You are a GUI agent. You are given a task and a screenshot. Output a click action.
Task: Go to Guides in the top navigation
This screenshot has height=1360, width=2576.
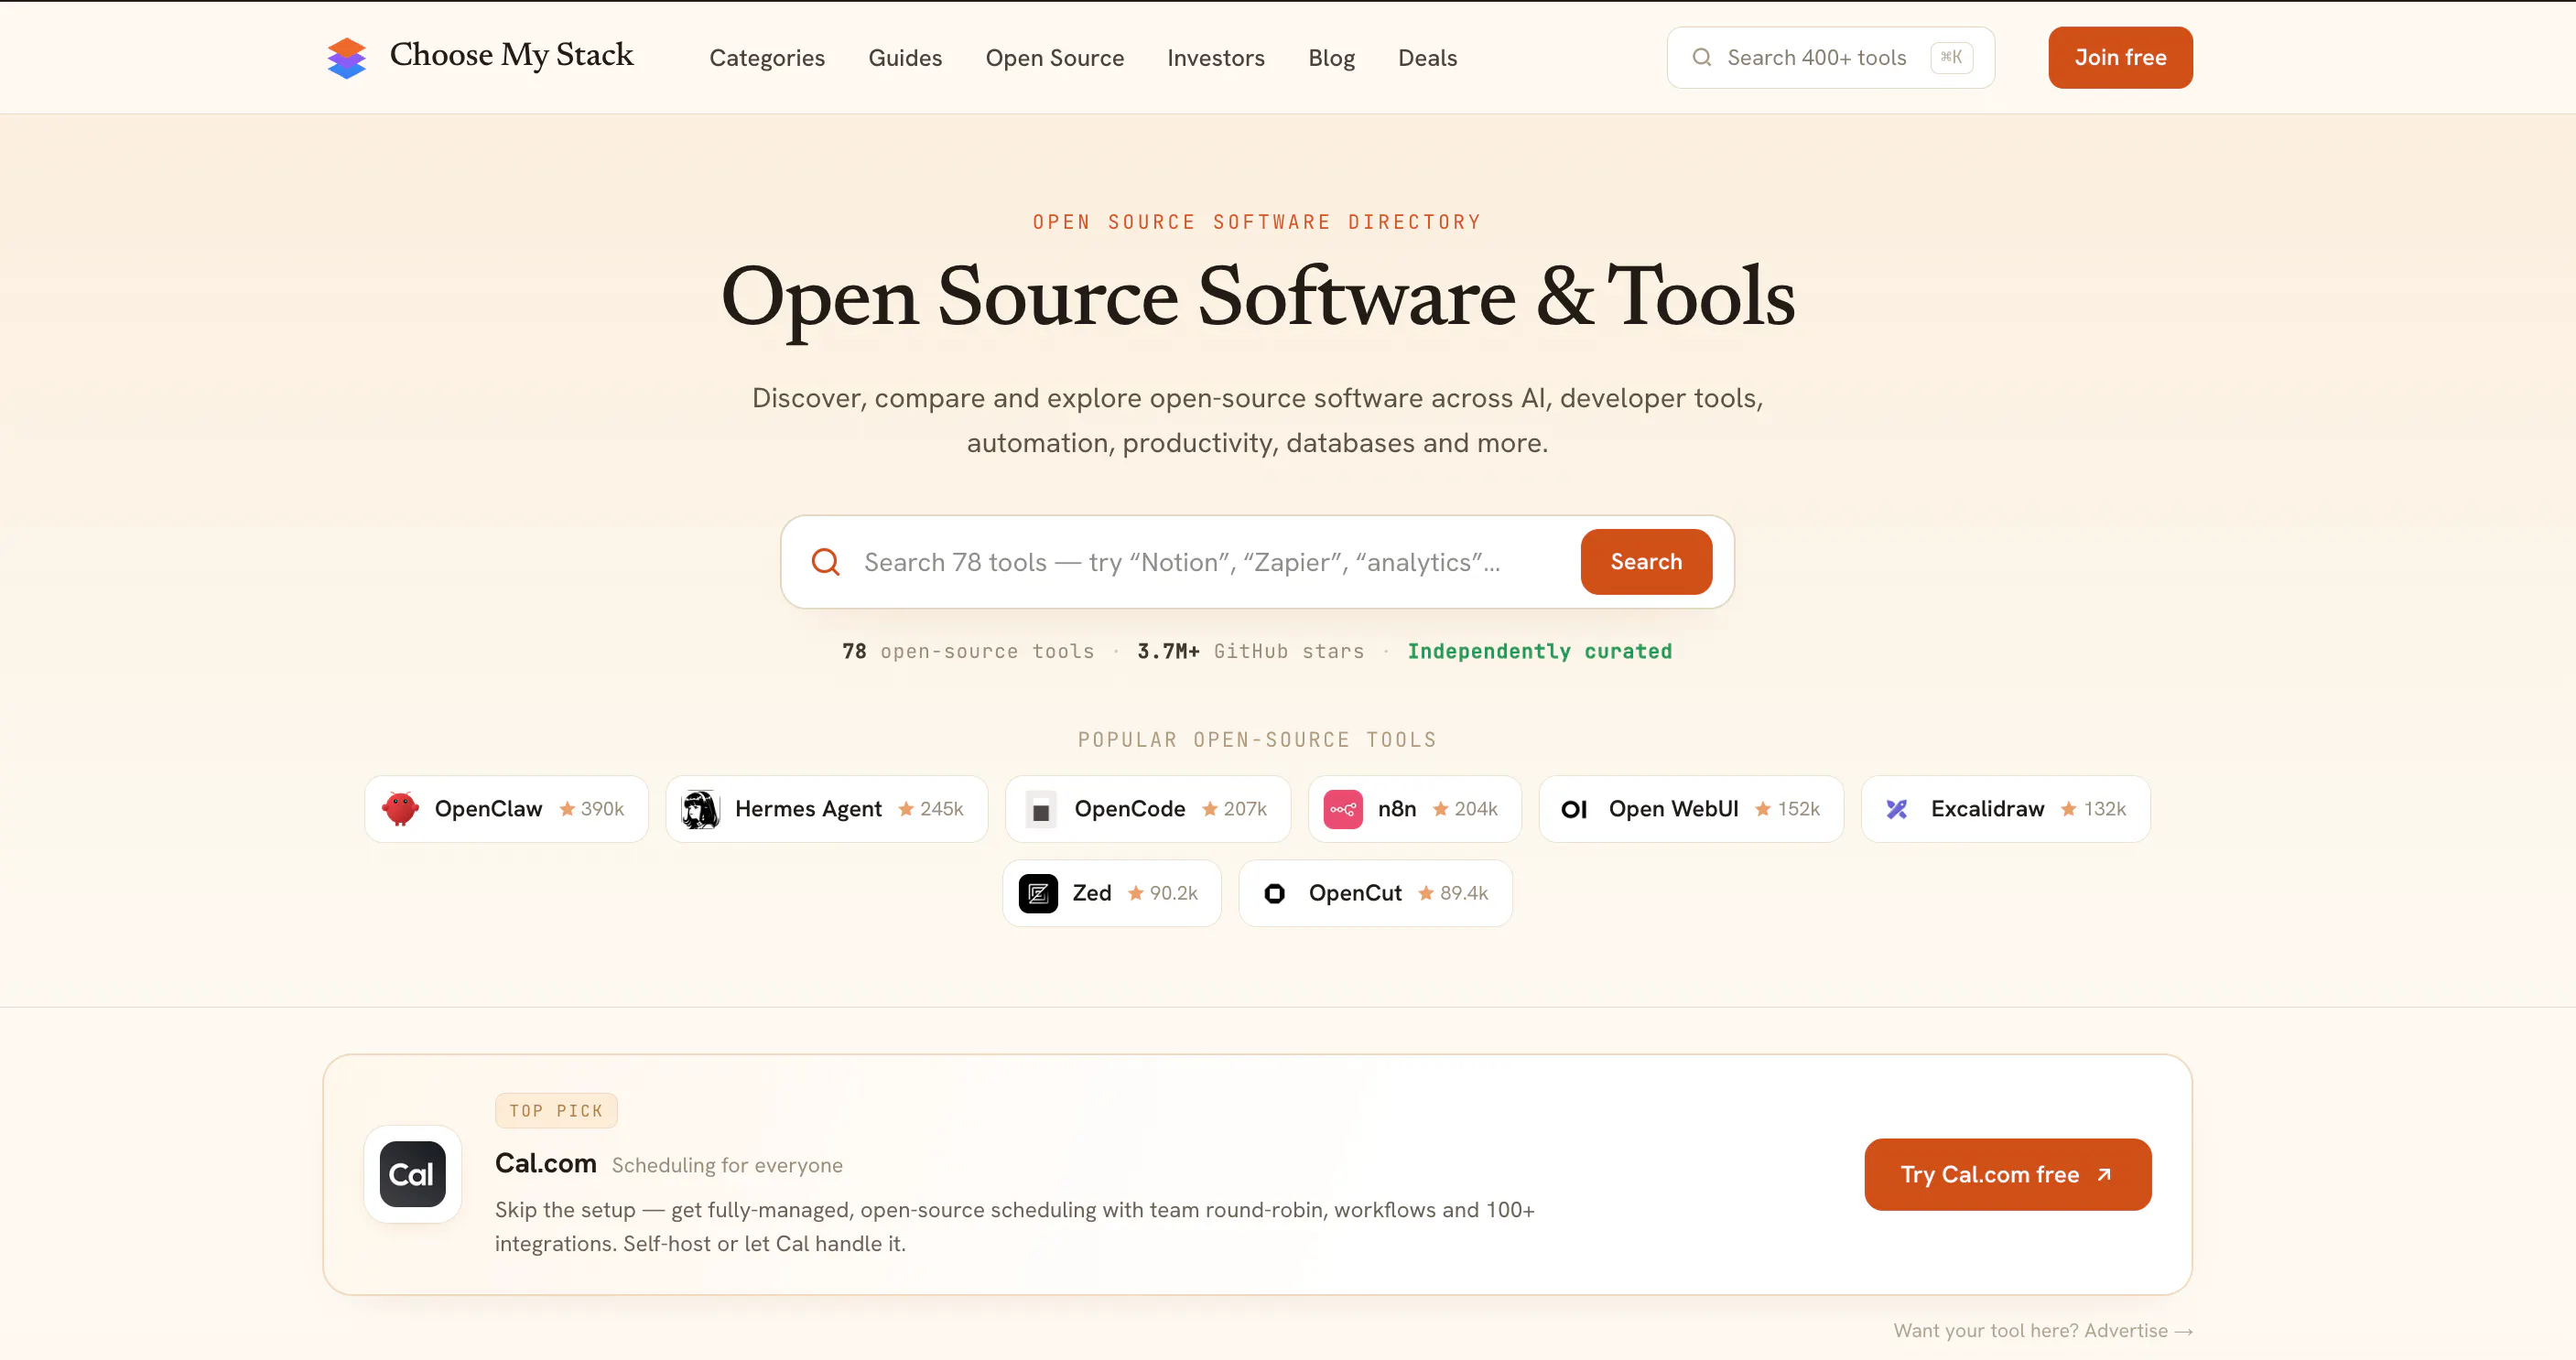click(x=905, y=58)
